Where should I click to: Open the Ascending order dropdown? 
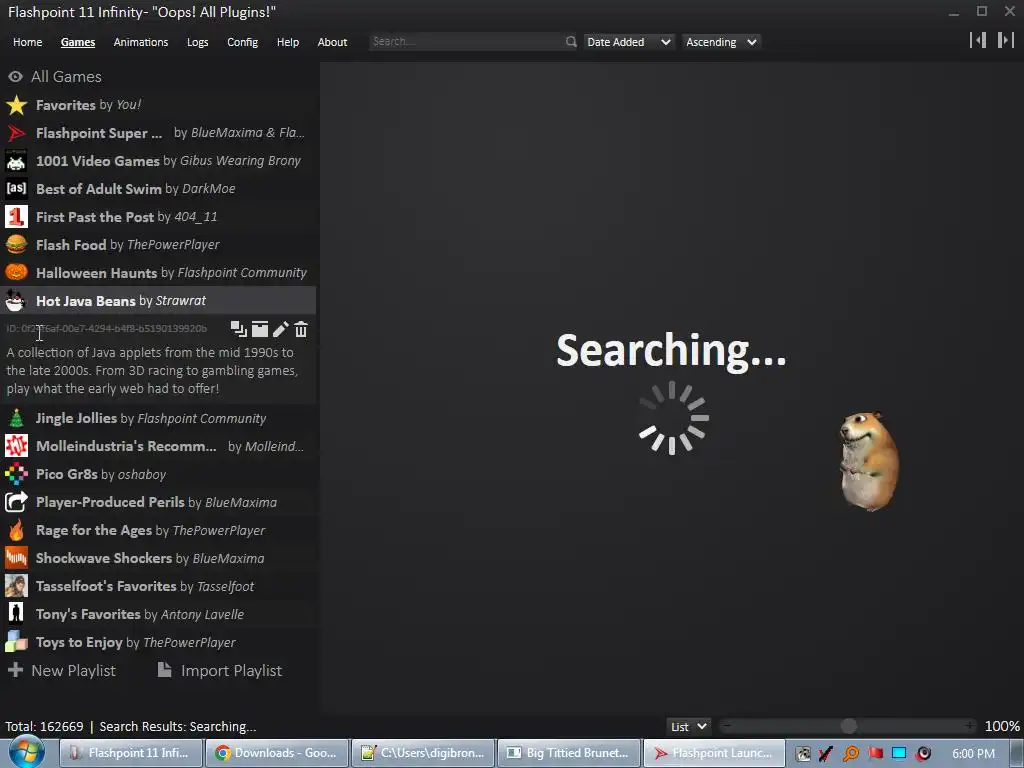tap(721, 42)
